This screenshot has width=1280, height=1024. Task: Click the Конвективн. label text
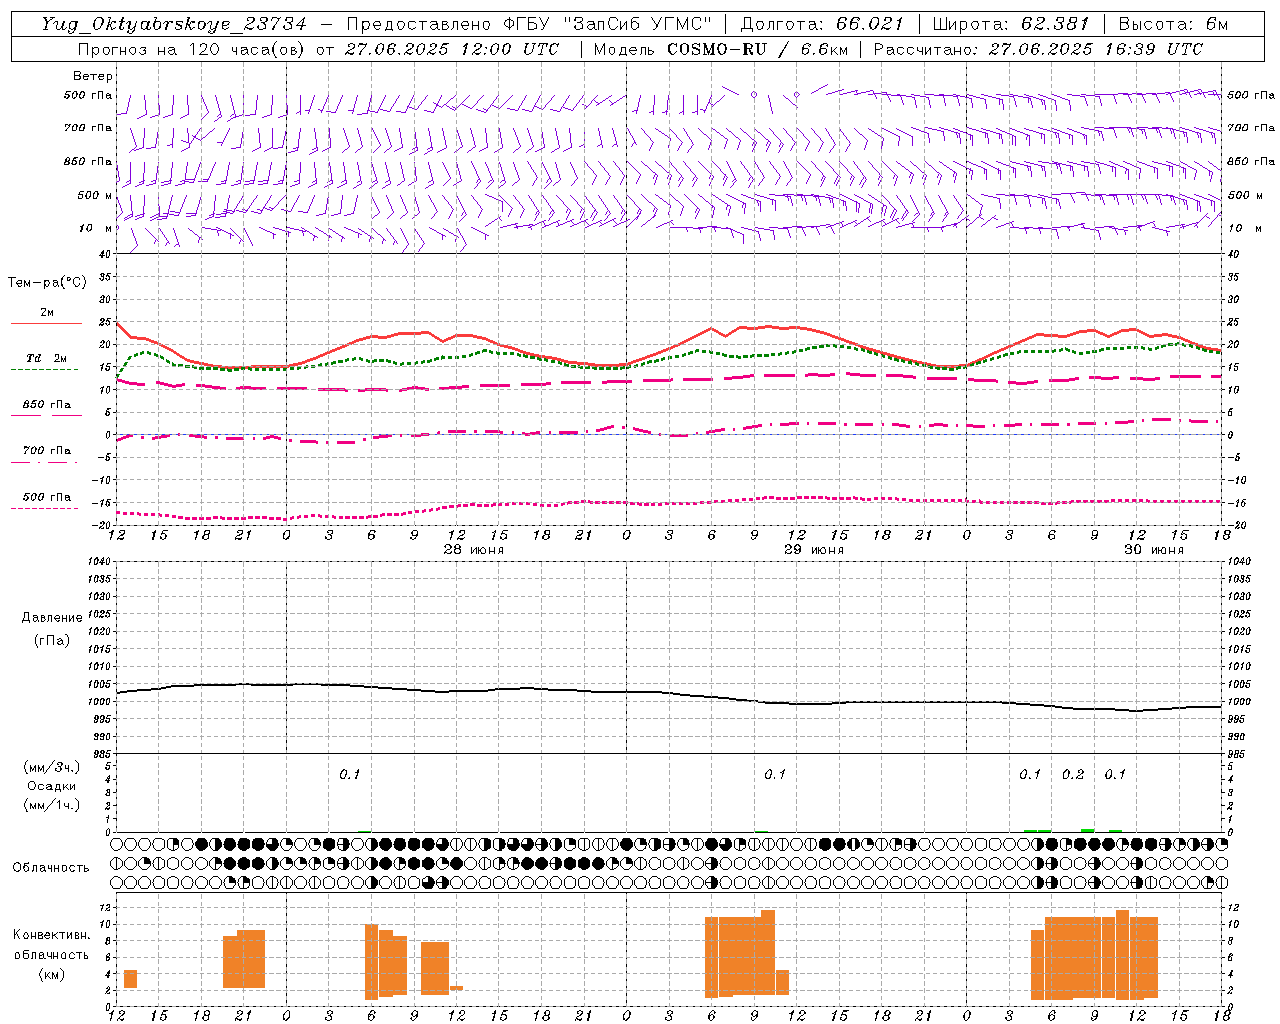tap(51, 935)
